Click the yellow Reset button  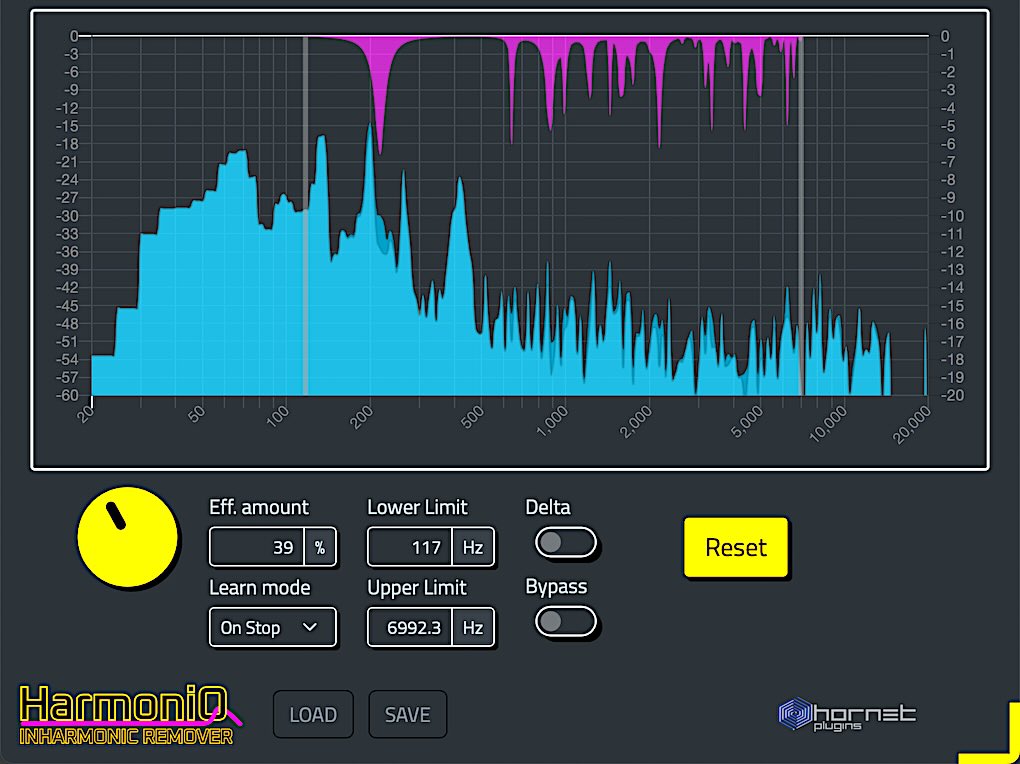(x=736, y=547)
